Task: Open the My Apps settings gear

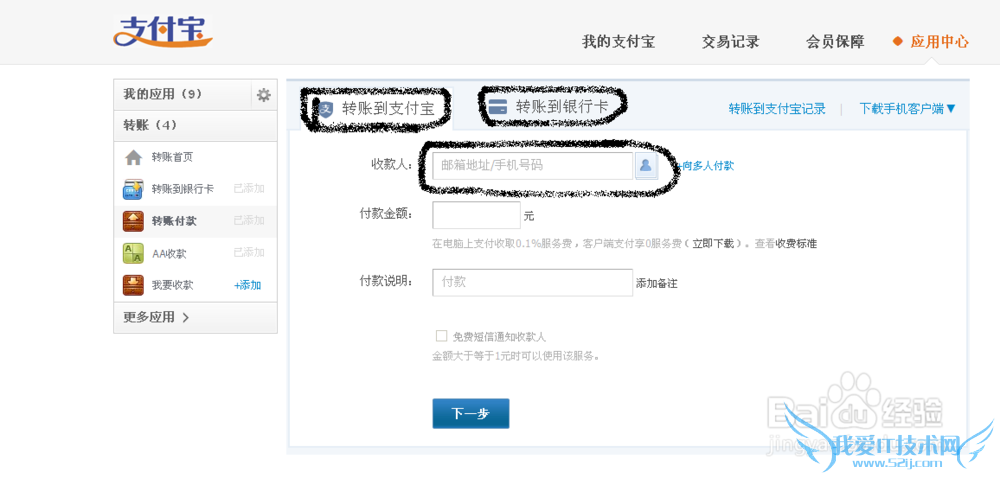Action: pyautogui.click(x=263, y=95)
